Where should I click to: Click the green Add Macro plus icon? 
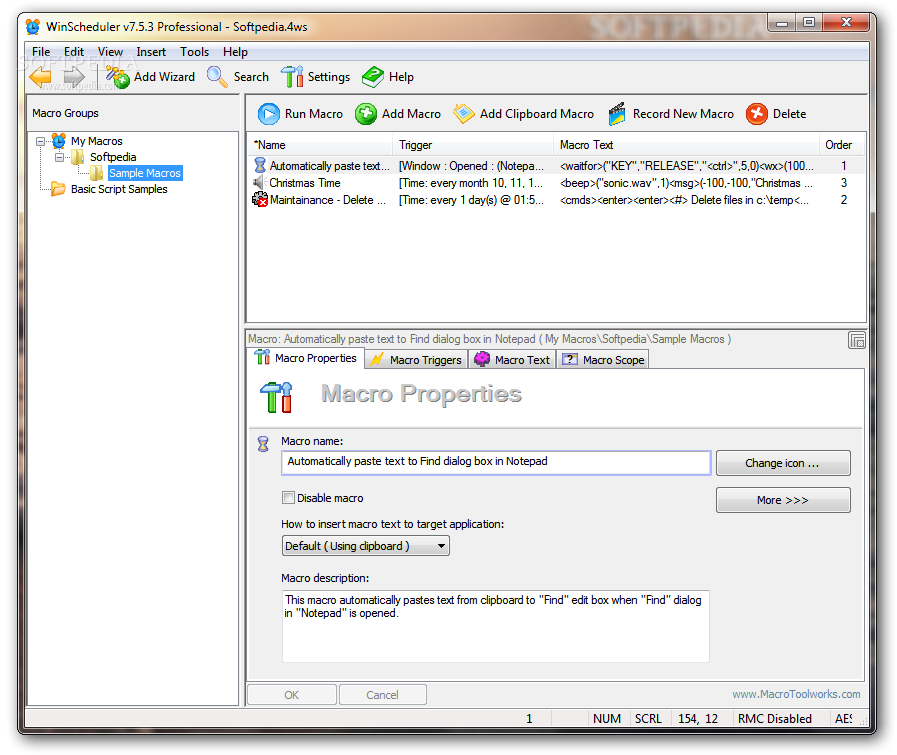pyautogui.click(x=366, y=114)
